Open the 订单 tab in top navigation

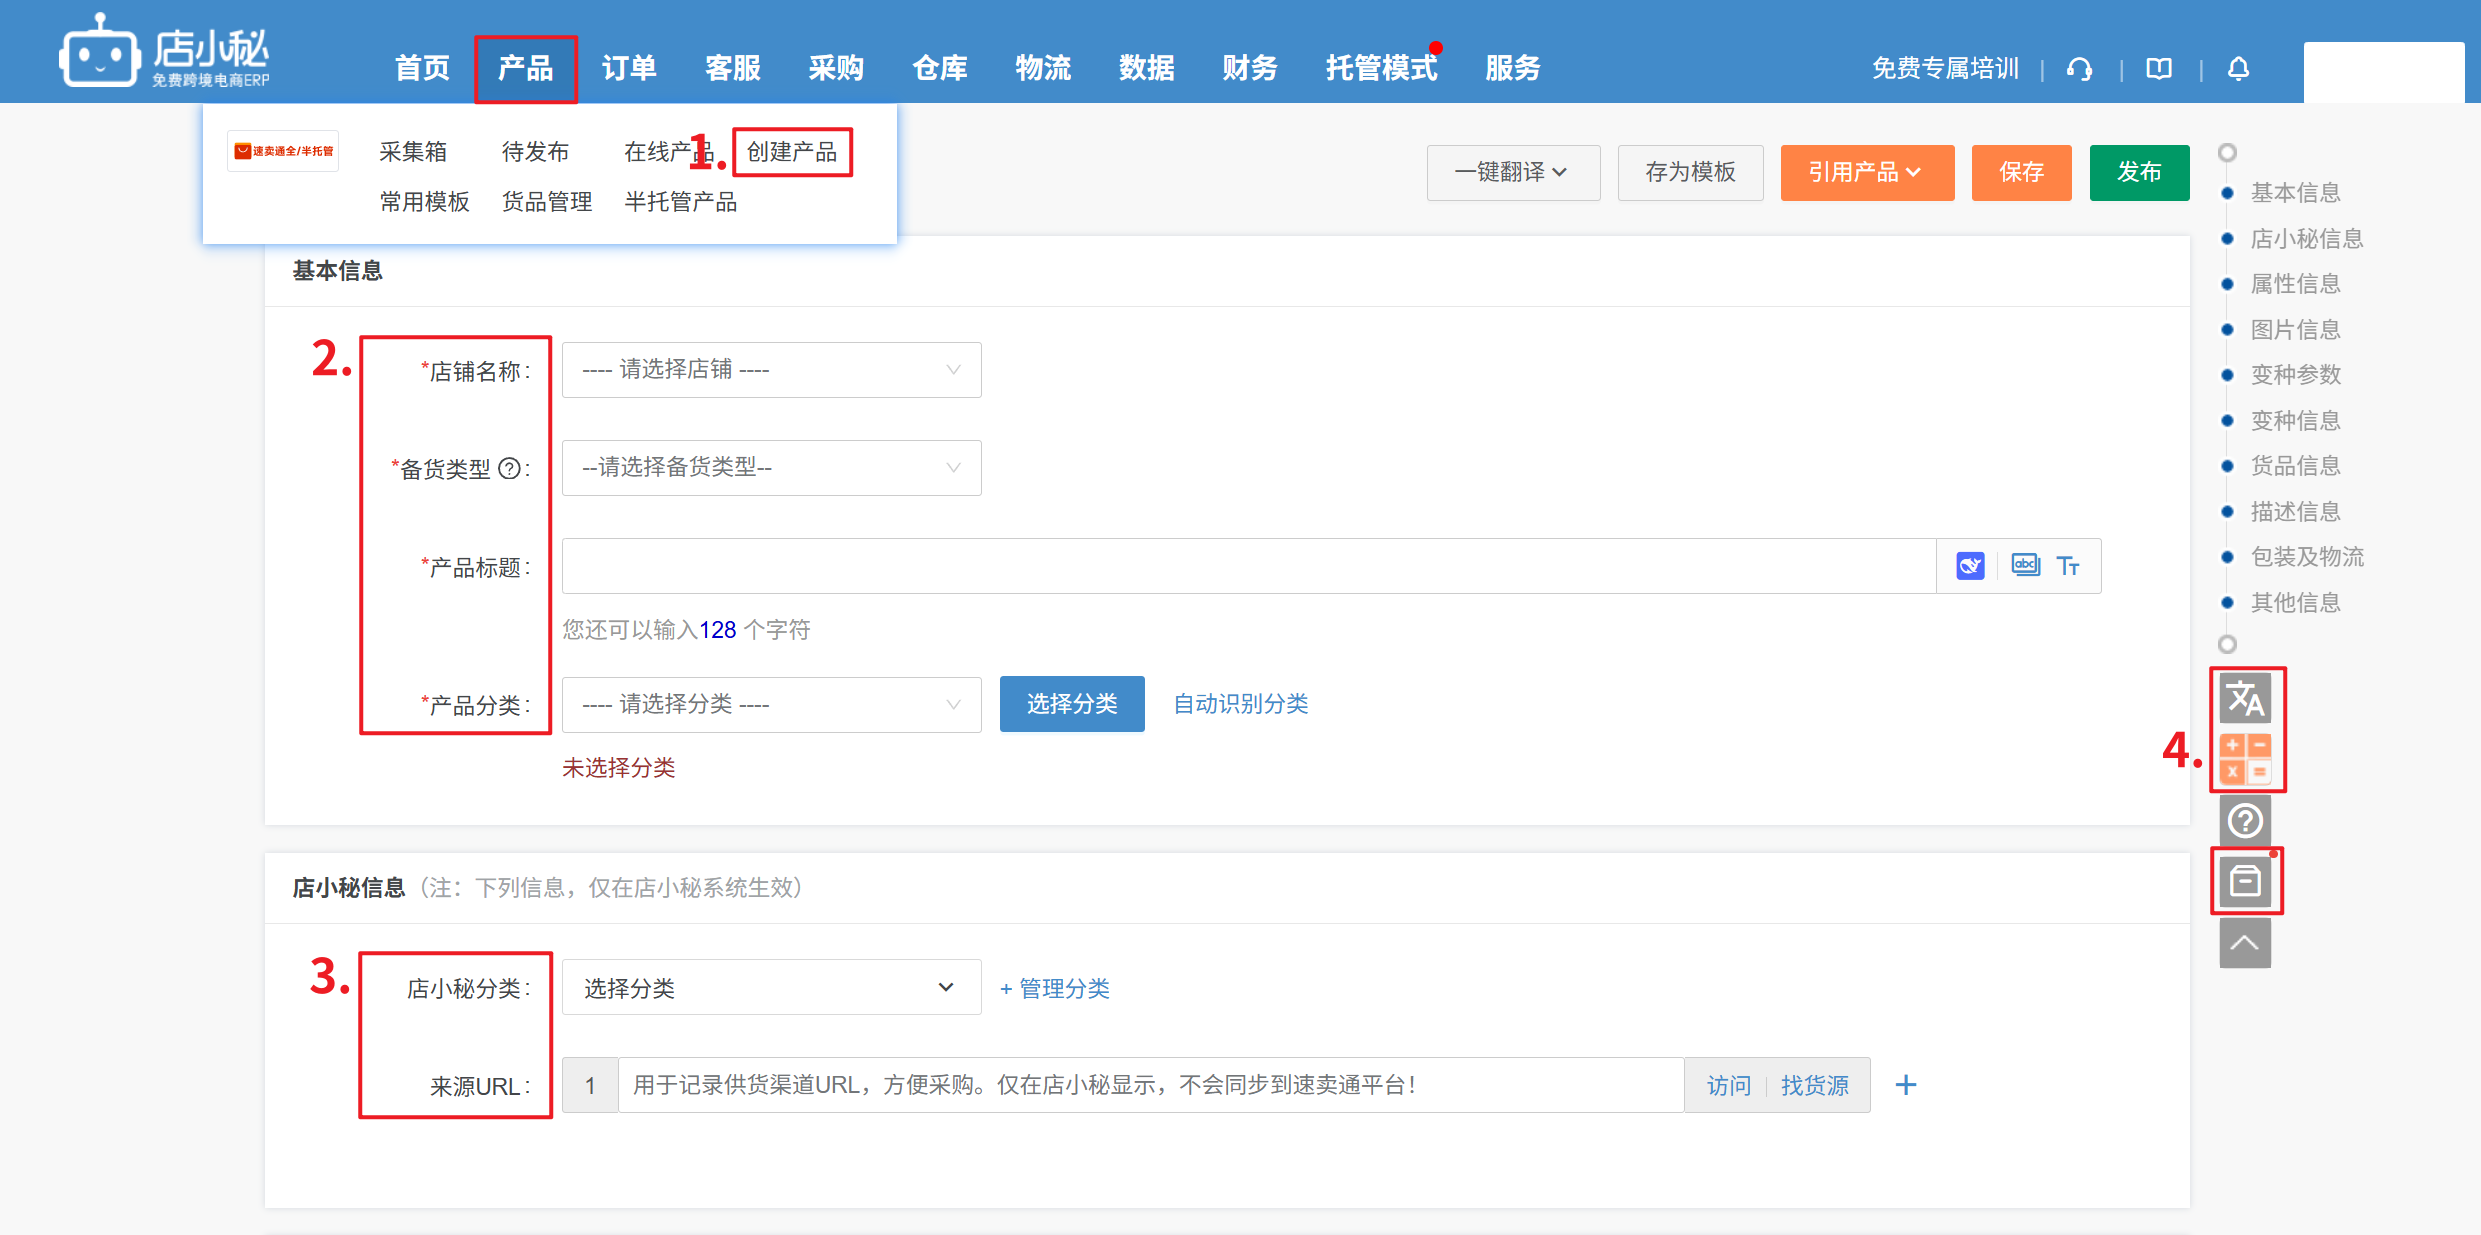point(629,68)
